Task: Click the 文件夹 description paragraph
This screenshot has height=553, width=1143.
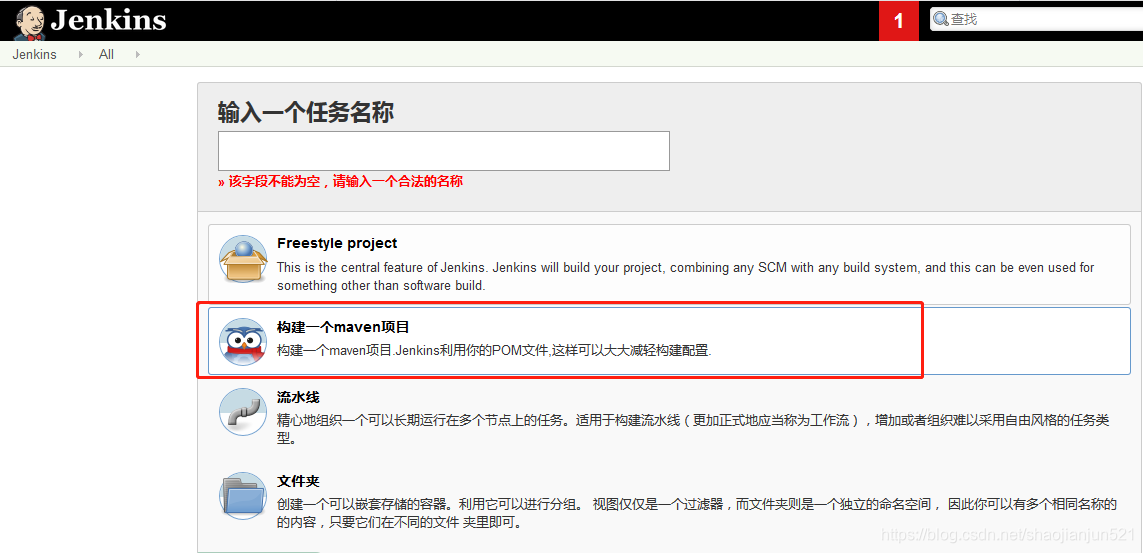Action: [698, 514]
